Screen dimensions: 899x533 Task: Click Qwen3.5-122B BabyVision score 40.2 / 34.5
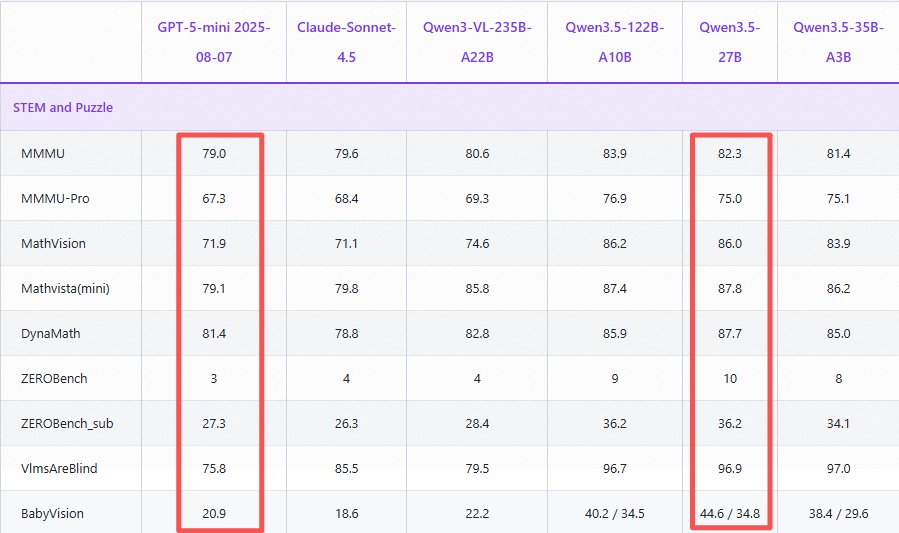(x=615, y=514)
